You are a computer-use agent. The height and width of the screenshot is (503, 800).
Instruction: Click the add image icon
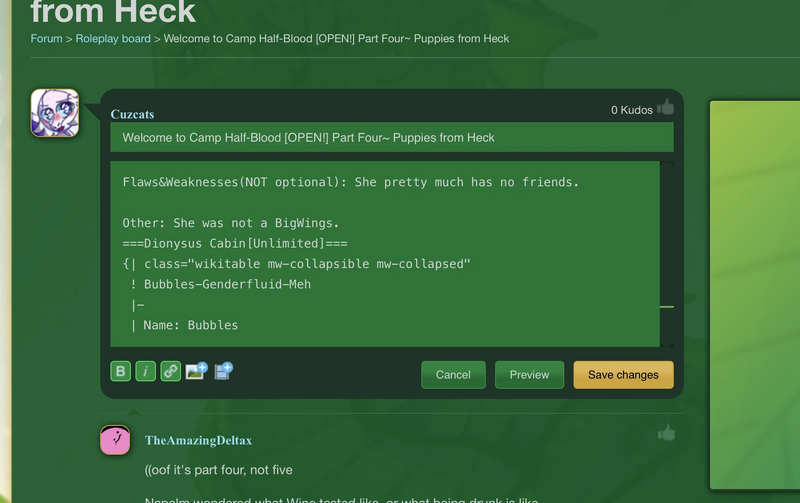[x=196, y=371]
